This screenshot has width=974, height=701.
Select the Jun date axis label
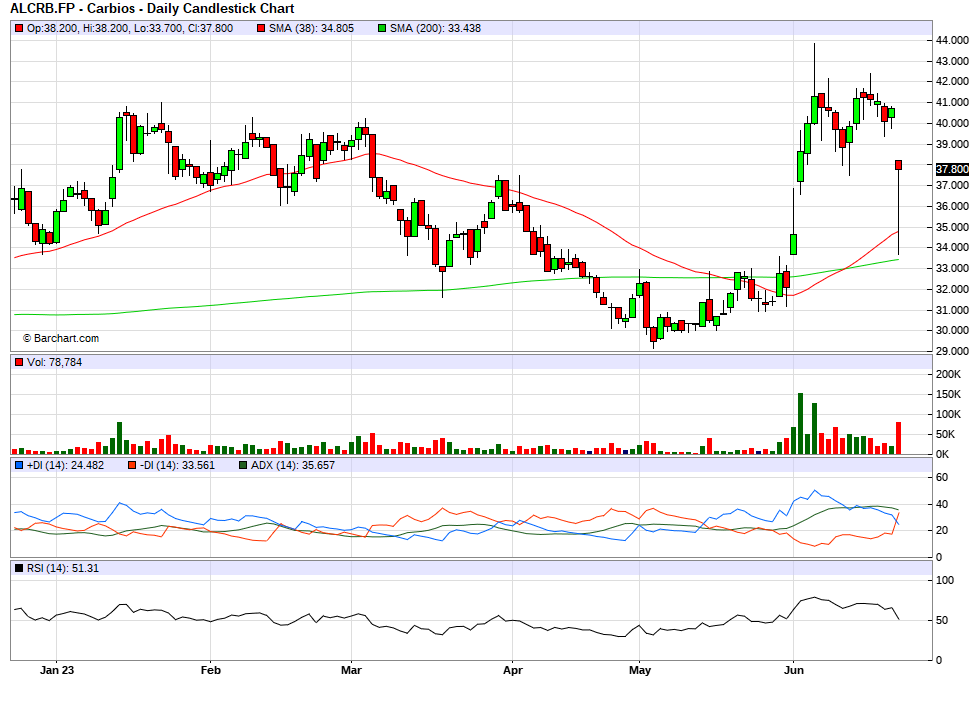[x=794, y=669]
